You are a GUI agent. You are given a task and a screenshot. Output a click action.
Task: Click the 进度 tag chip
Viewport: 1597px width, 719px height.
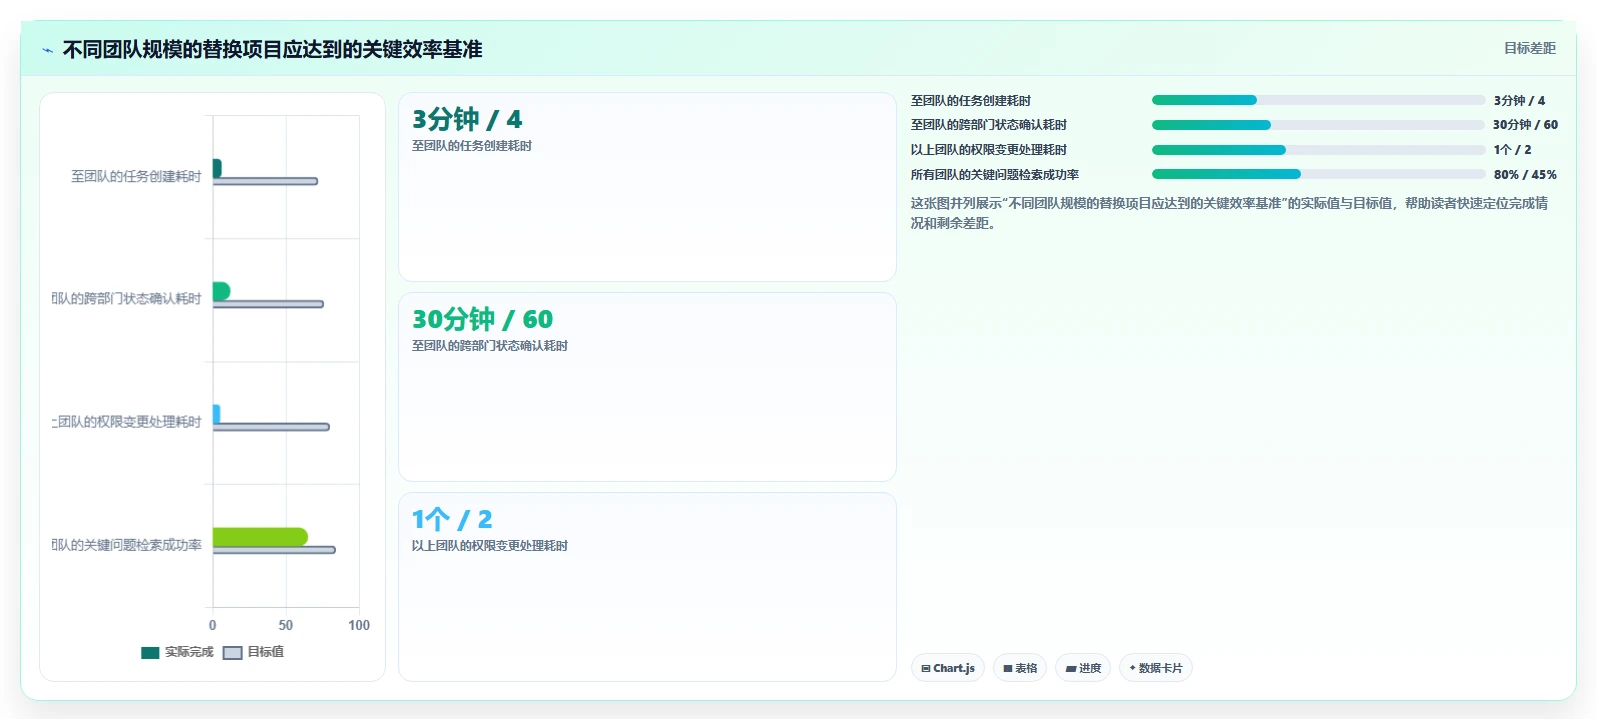point(1083,668)
